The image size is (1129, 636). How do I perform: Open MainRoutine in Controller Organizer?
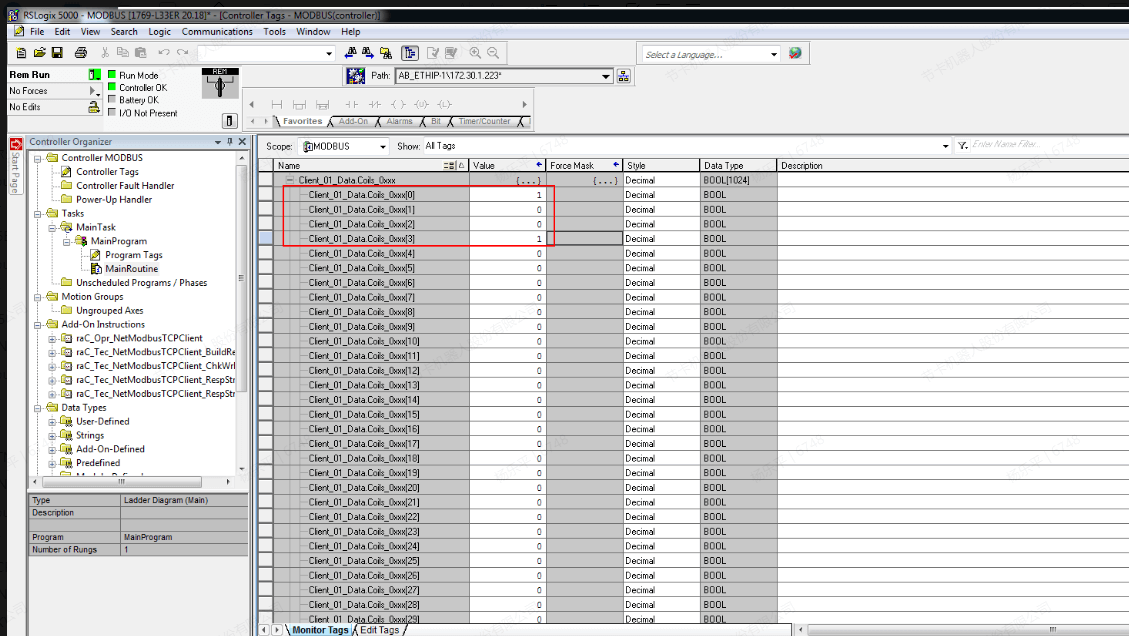[x=131, y=269]
